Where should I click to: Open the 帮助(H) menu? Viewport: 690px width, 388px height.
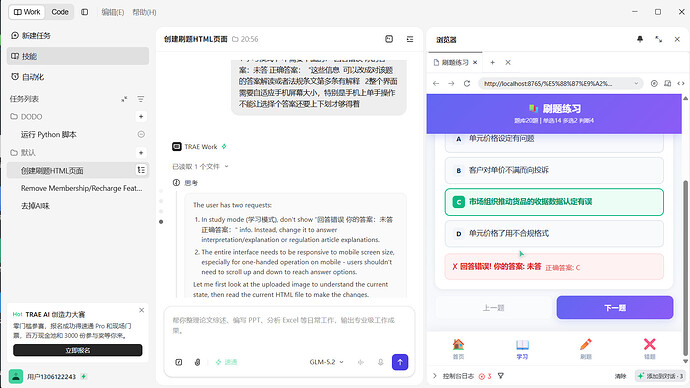tap(144, 12)
